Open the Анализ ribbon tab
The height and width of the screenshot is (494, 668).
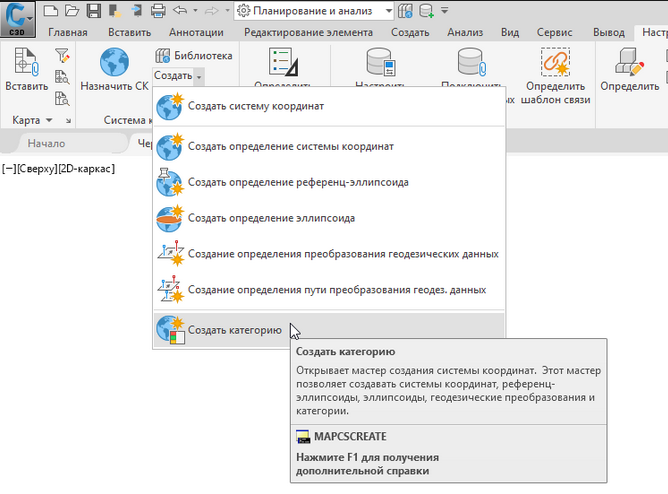pyautogui.click(x=467, y=32)
